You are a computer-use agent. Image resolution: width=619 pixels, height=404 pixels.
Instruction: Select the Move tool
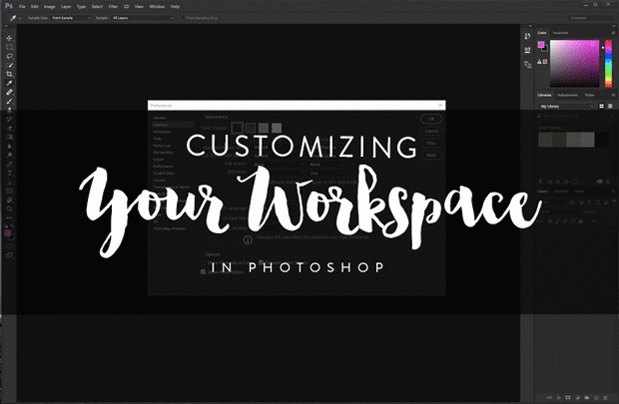click(9, 38)
